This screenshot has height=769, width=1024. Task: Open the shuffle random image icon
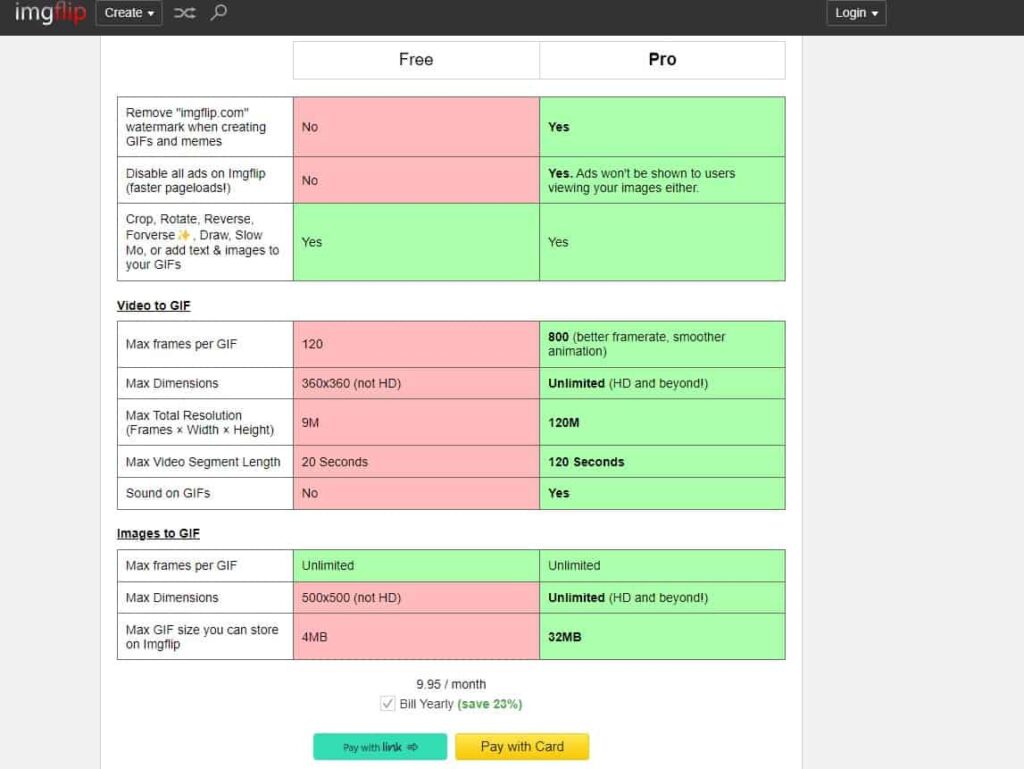tap(185, 12)
